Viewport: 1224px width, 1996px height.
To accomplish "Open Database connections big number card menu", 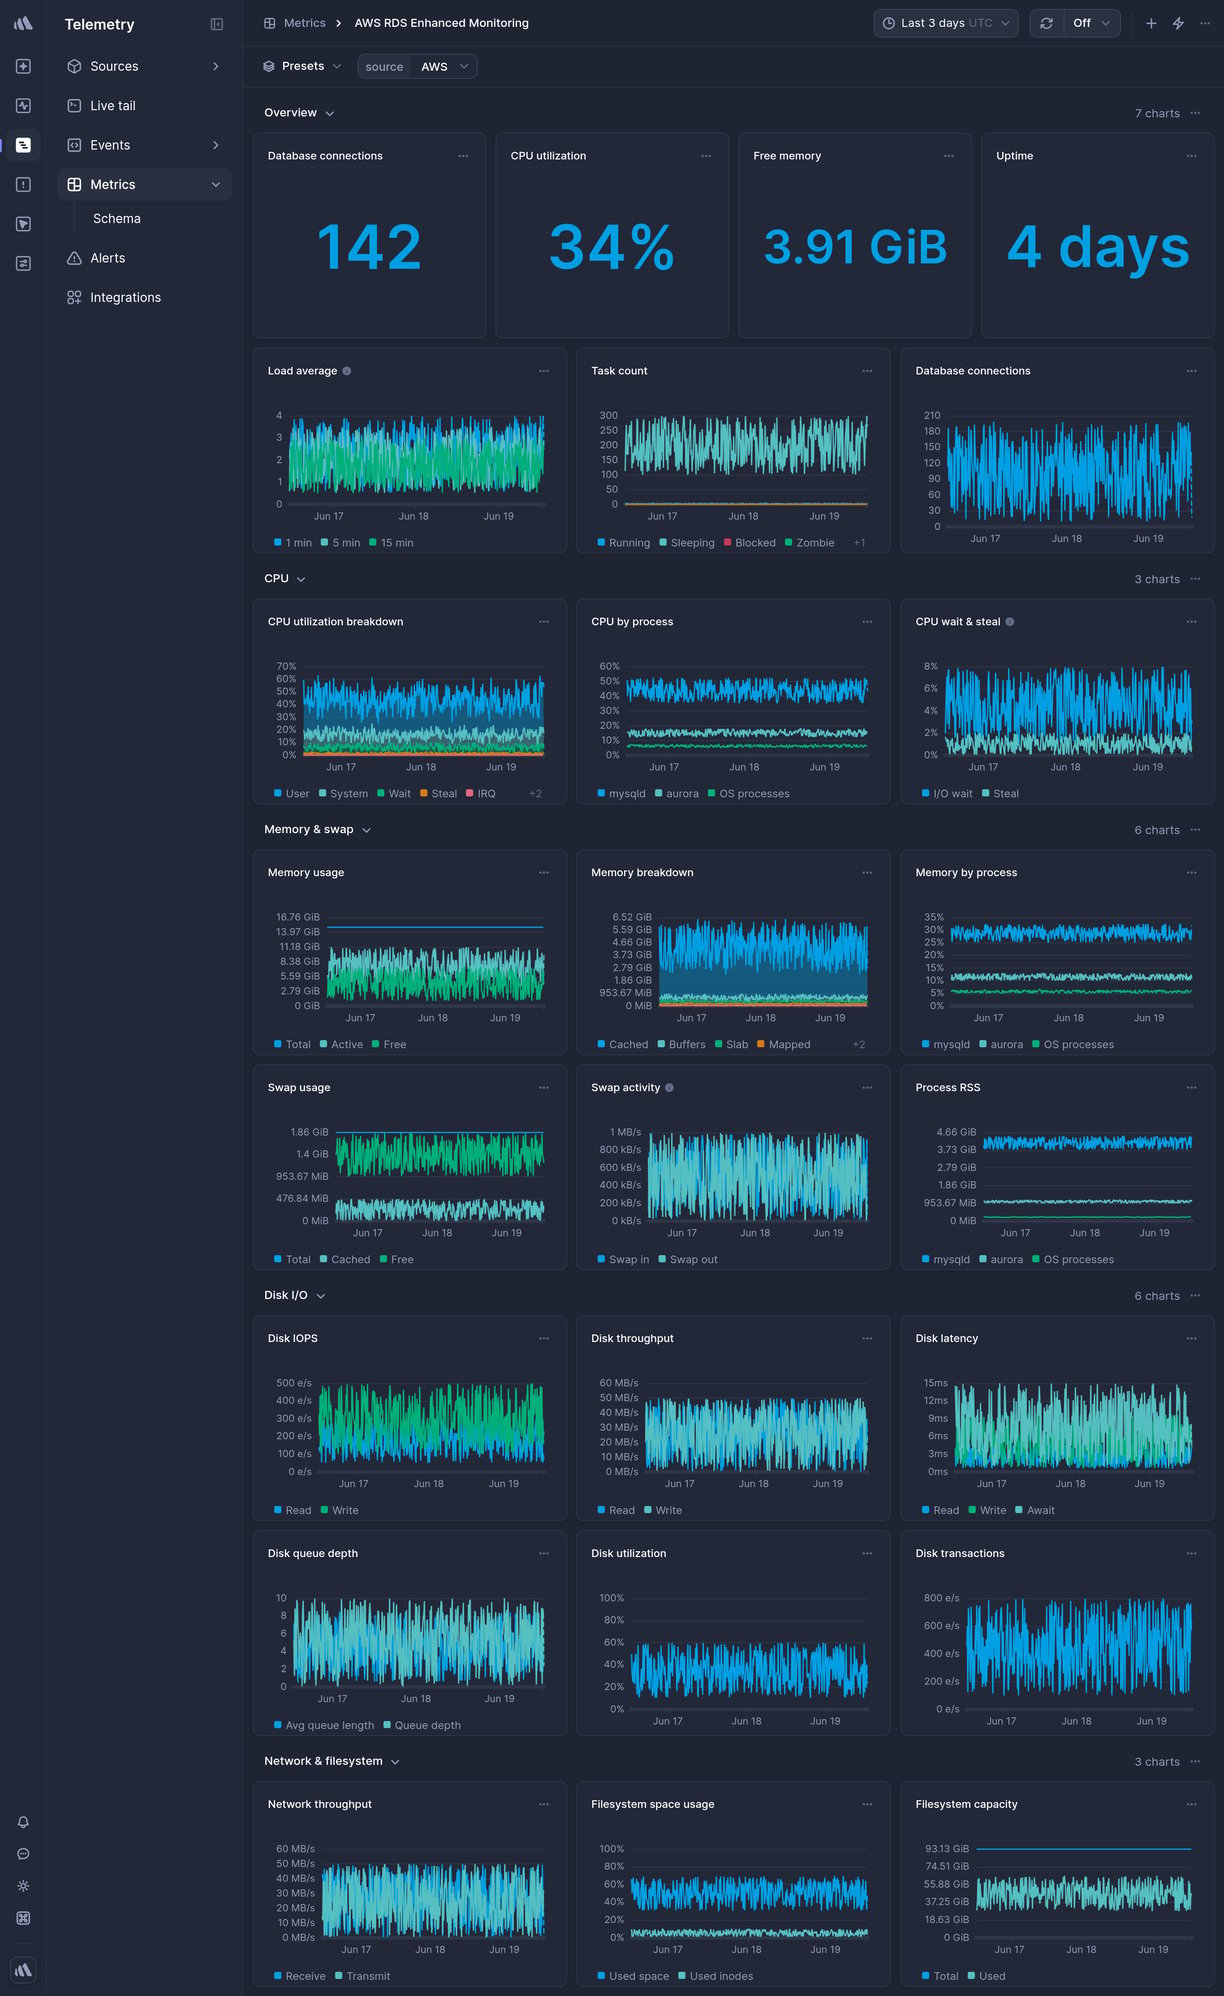I will click(463, 156).
